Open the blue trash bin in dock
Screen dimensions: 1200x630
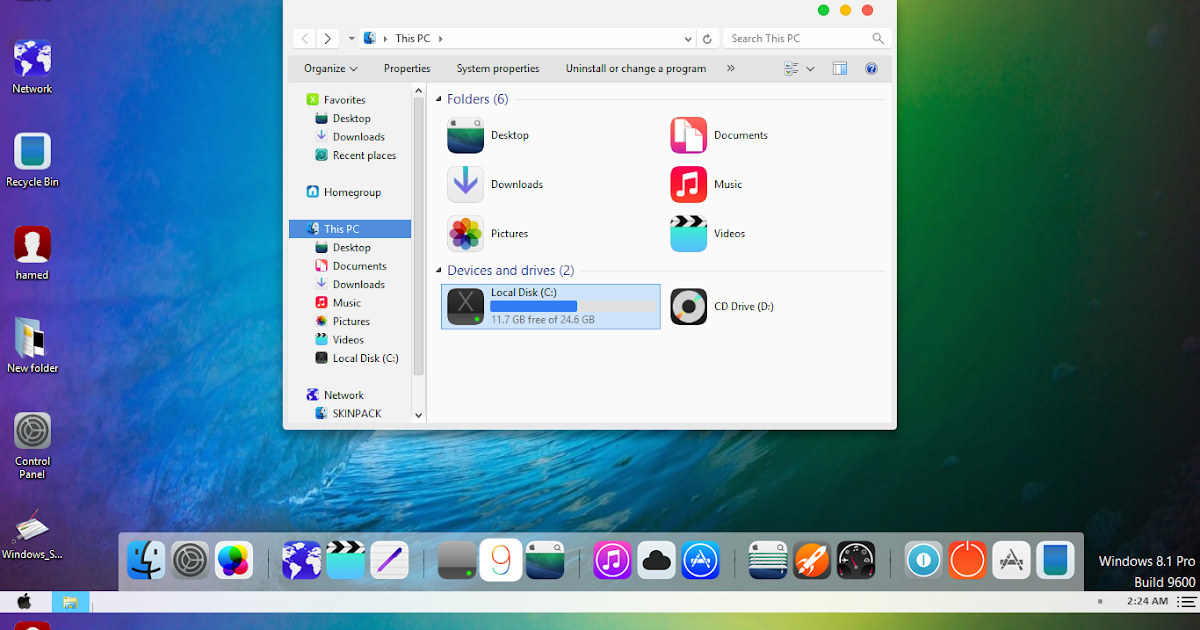[1055, 560]
